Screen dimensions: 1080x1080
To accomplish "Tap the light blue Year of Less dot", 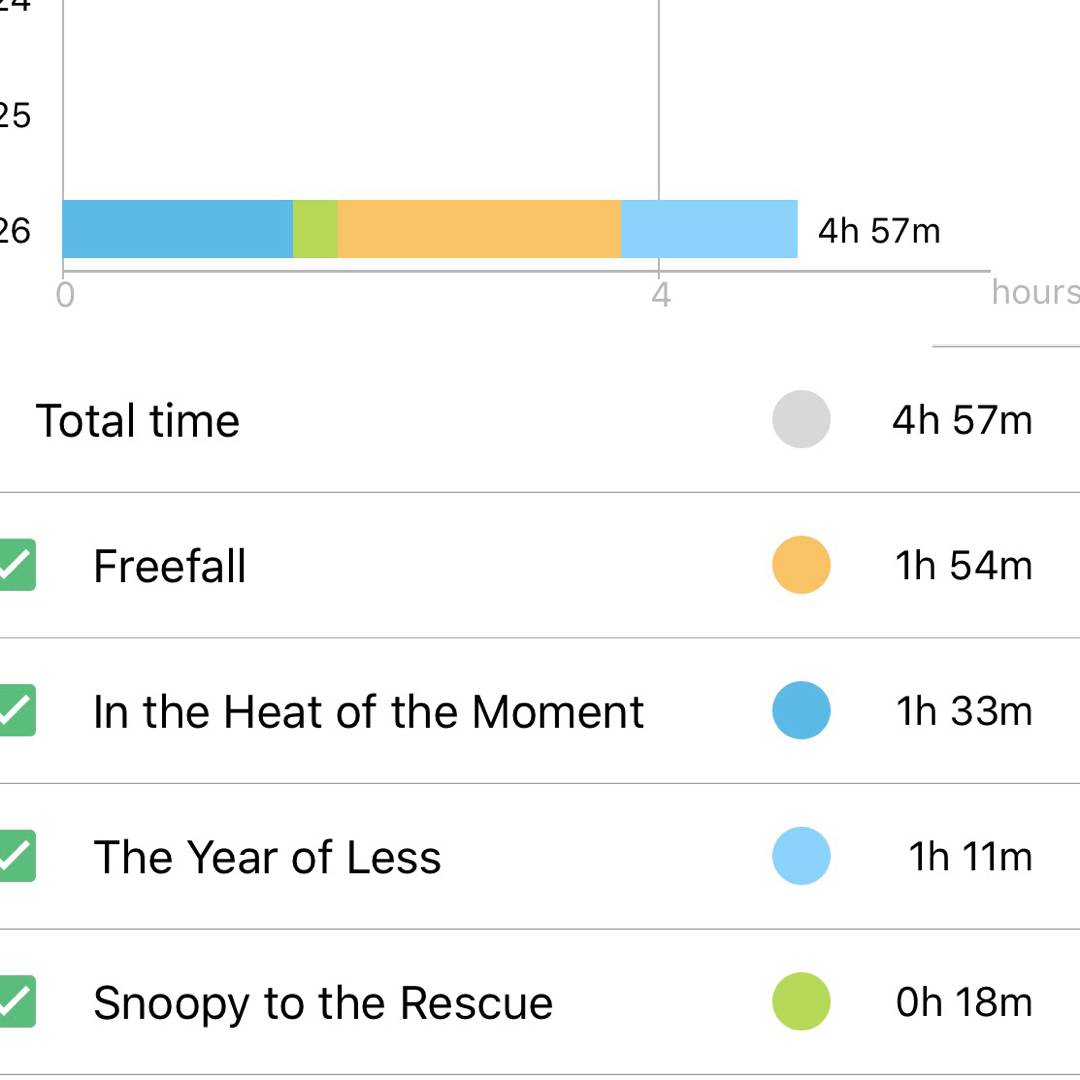I will 801,856.
